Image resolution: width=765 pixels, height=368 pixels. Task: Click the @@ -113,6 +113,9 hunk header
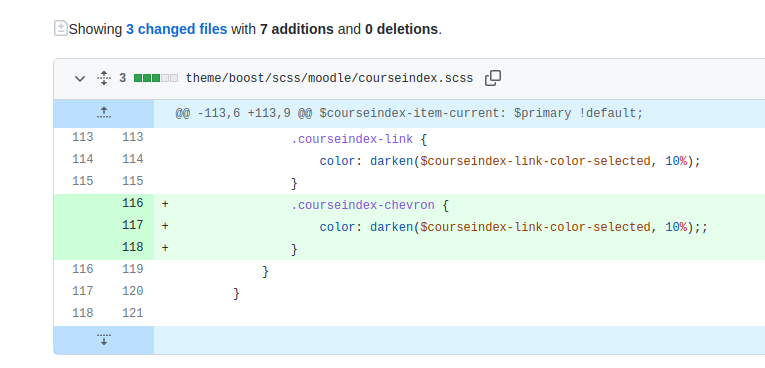(409, 114)
